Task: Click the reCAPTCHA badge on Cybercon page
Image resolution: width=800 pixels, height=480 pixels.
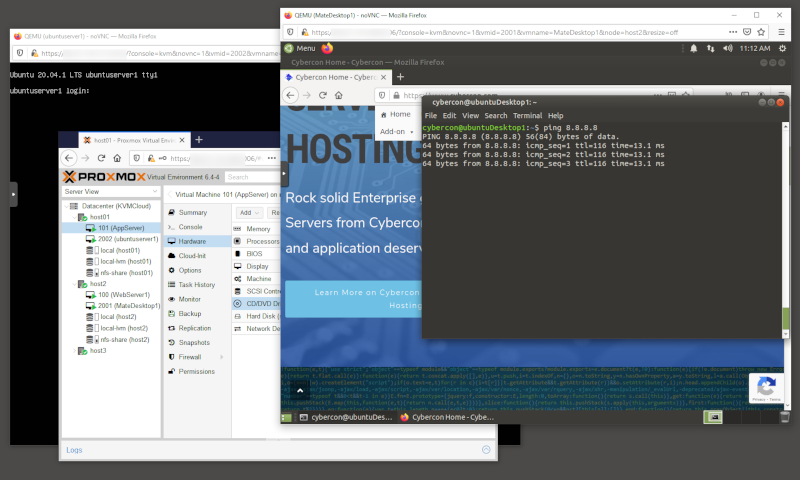Action: coord(766,389)
